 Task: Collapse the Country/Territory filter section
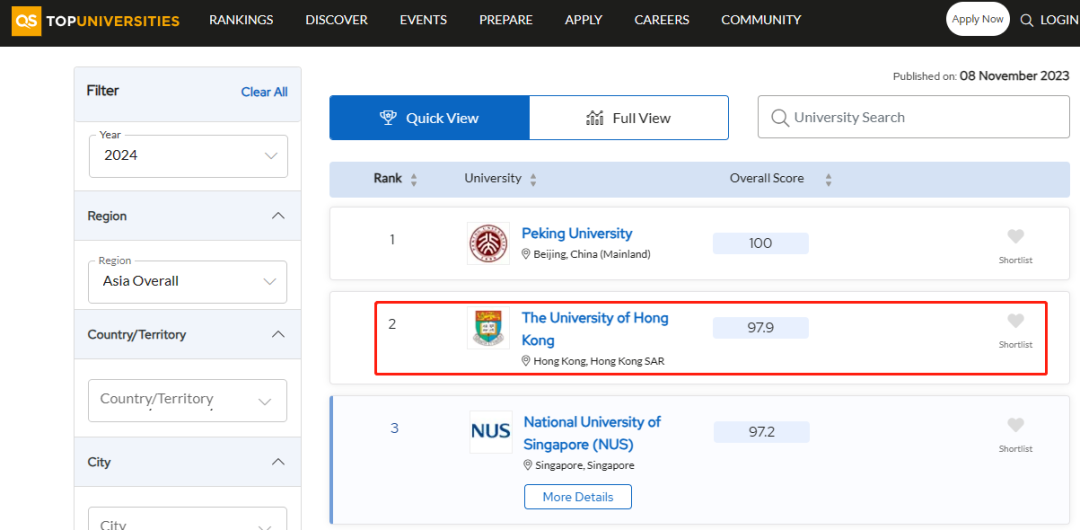point(278,334)
